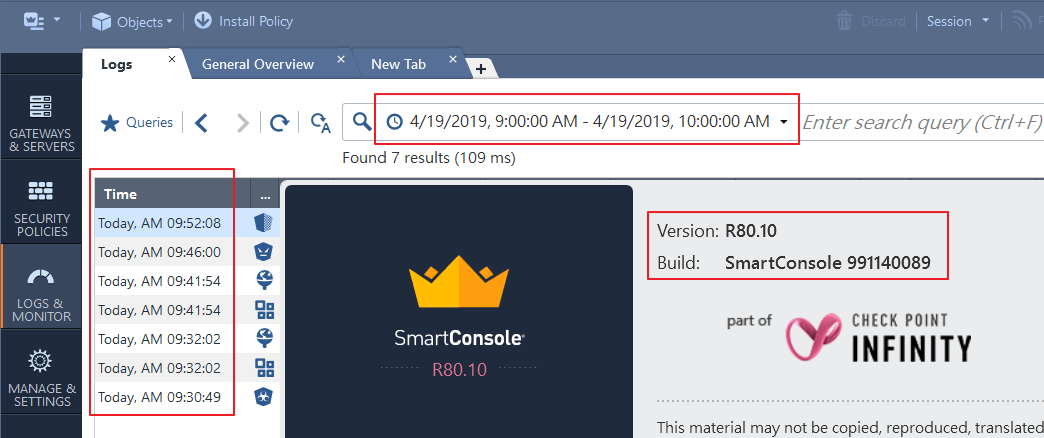Expand the main menu arrow
The height and width of the screenshot is (438, 1044).
tap(57, 20)
